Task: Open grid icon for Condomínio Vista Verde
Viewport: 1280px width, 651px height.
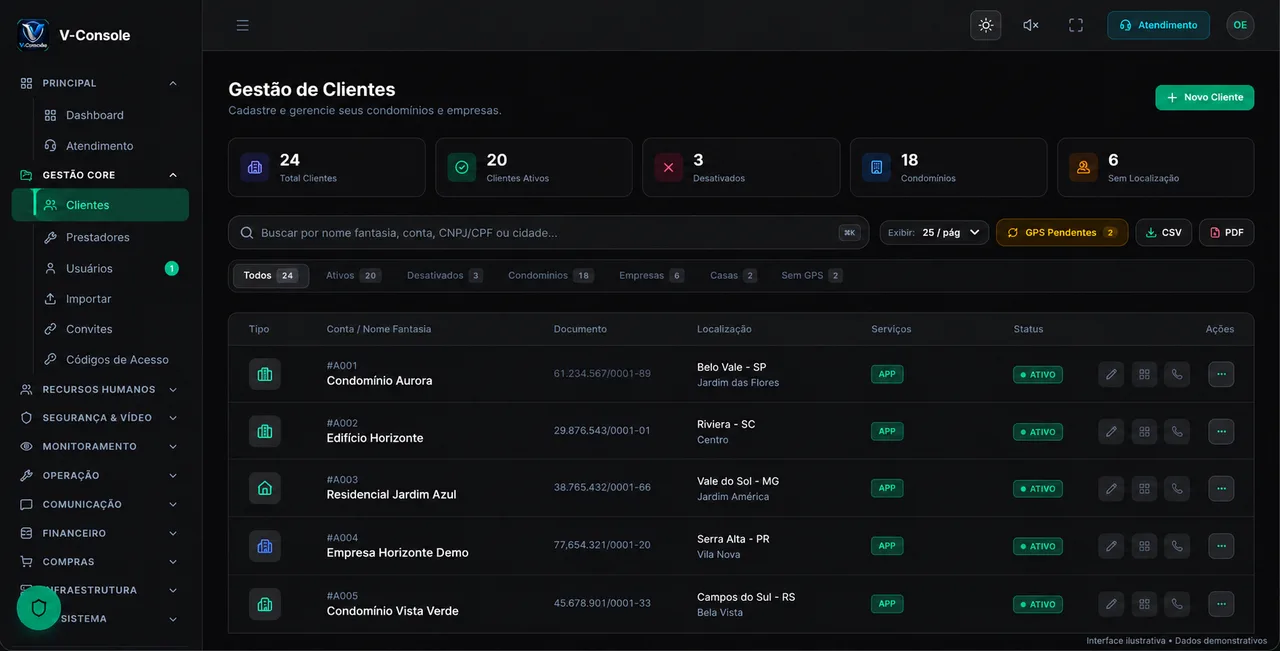Action: click(1144, 605)
